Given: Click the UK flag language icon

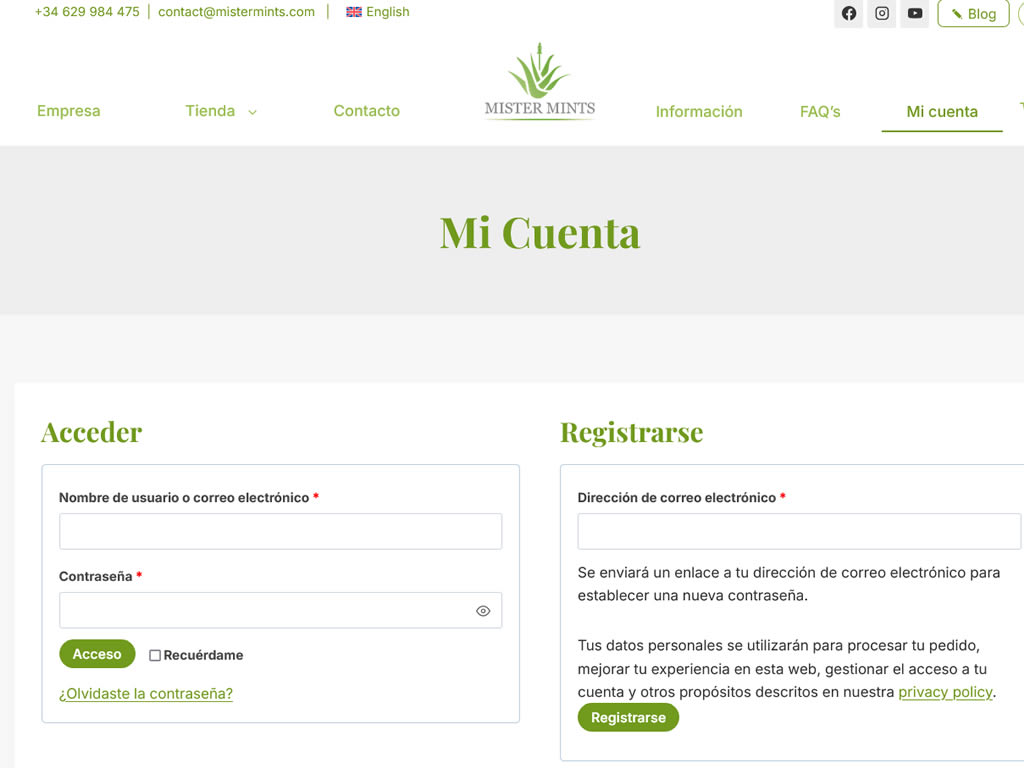Looking at the screenshot, I should tap(354, 12).
